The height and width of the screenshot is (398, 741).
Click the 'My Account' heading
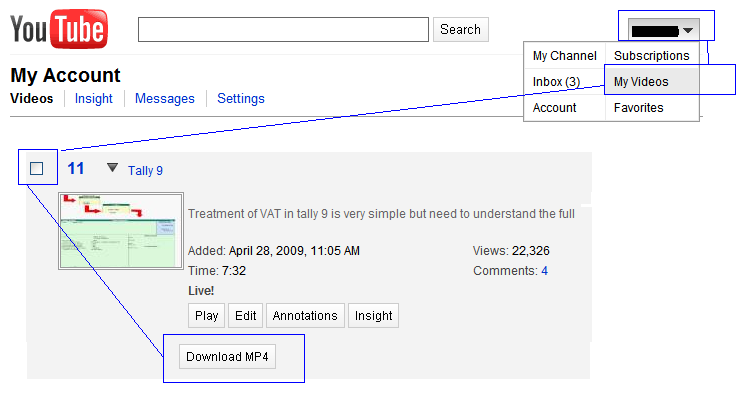tap(65, 75)
